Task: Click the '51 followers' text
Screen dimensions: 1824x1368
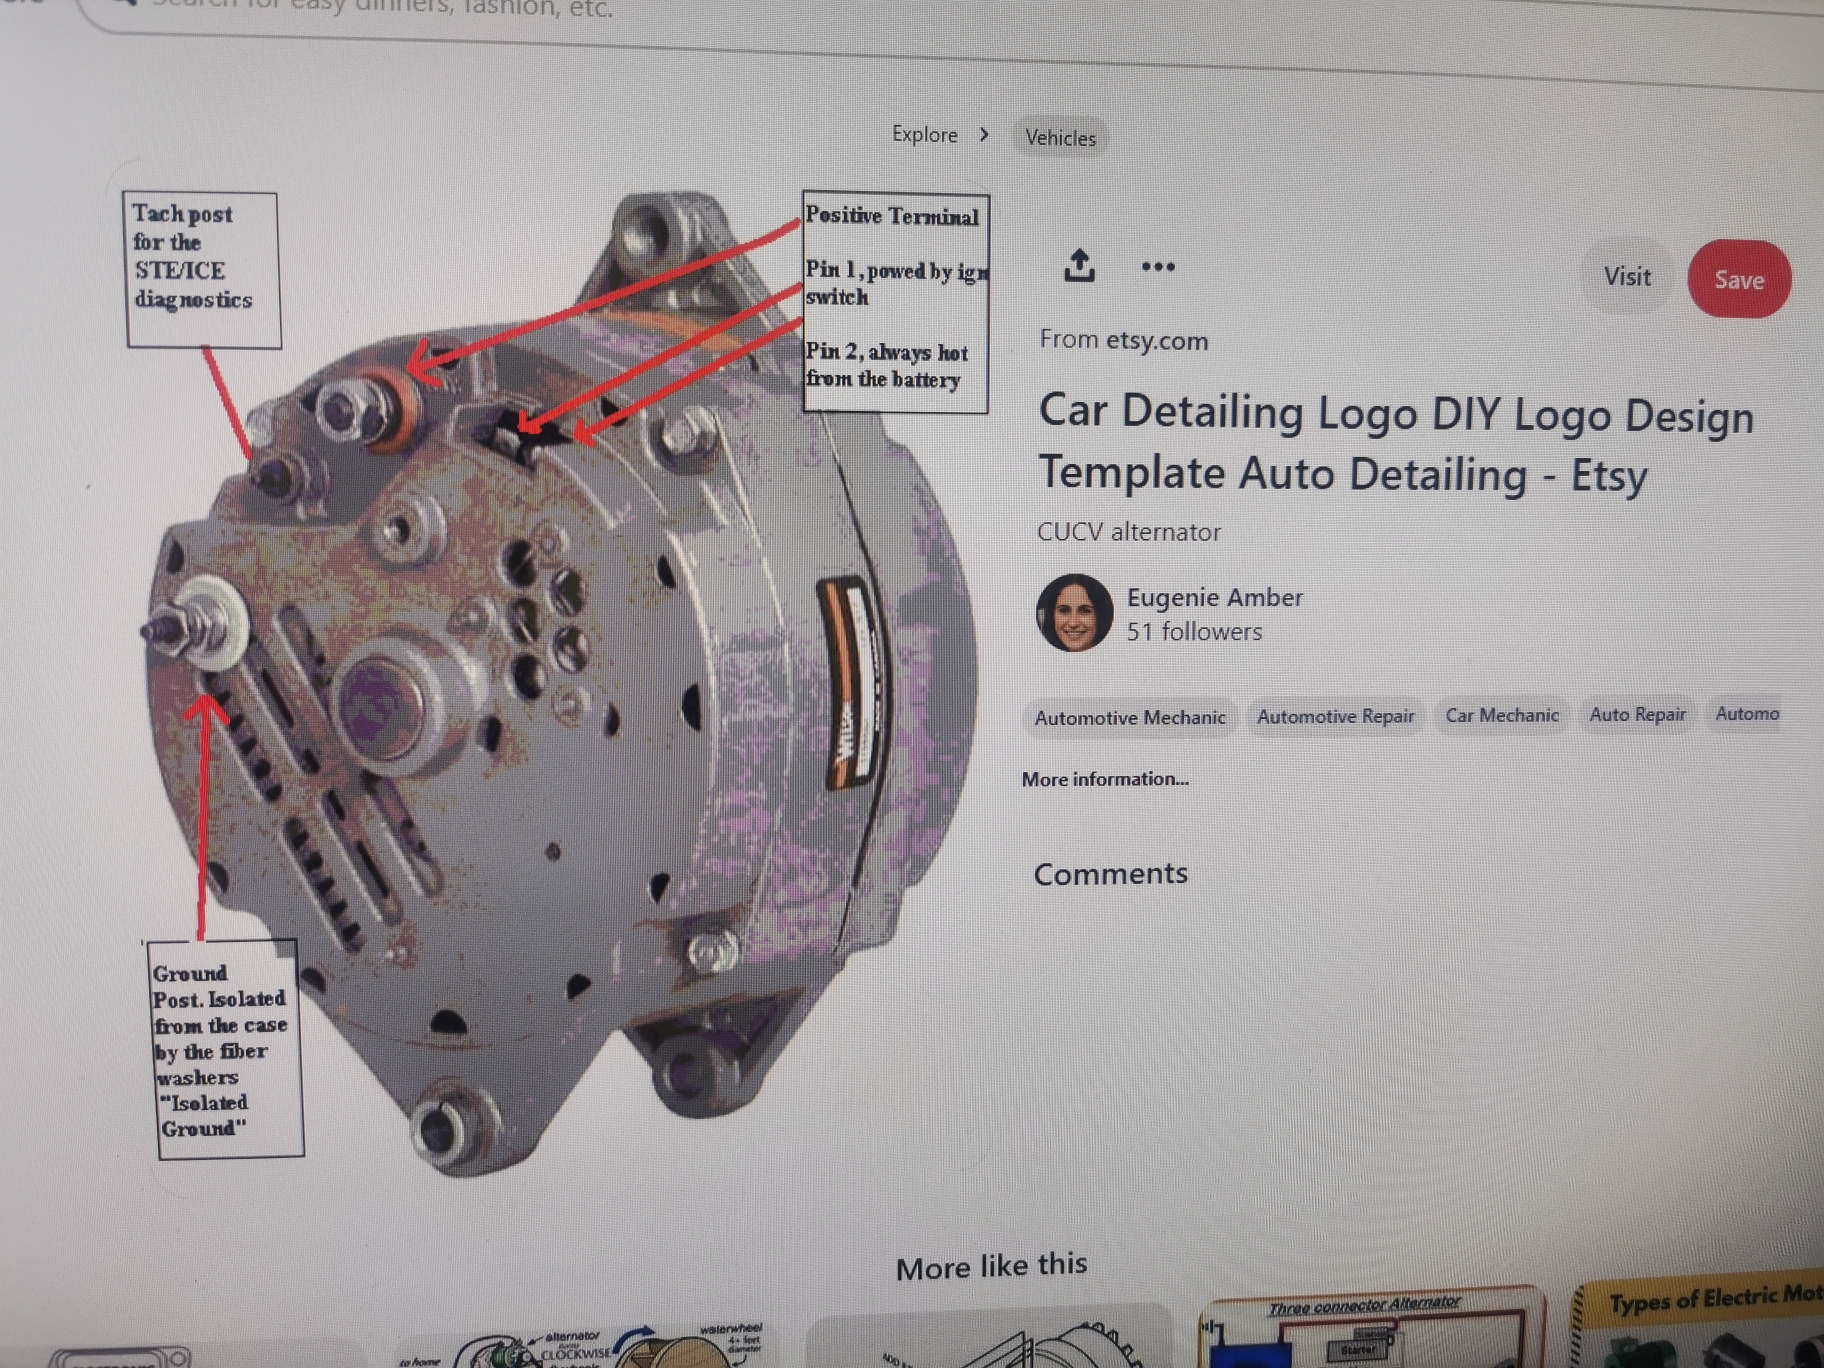Action: pyautogui.click(x=1194, y=632)
